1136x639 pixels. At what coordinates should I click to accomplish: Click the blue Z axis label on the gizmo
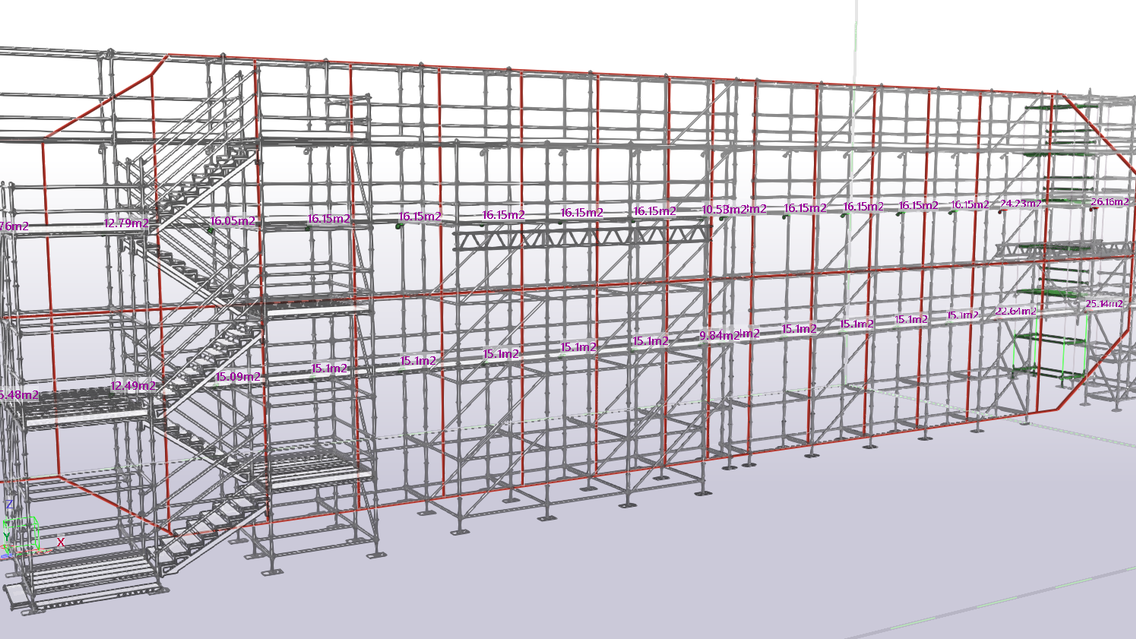click(x=9, y=504)
